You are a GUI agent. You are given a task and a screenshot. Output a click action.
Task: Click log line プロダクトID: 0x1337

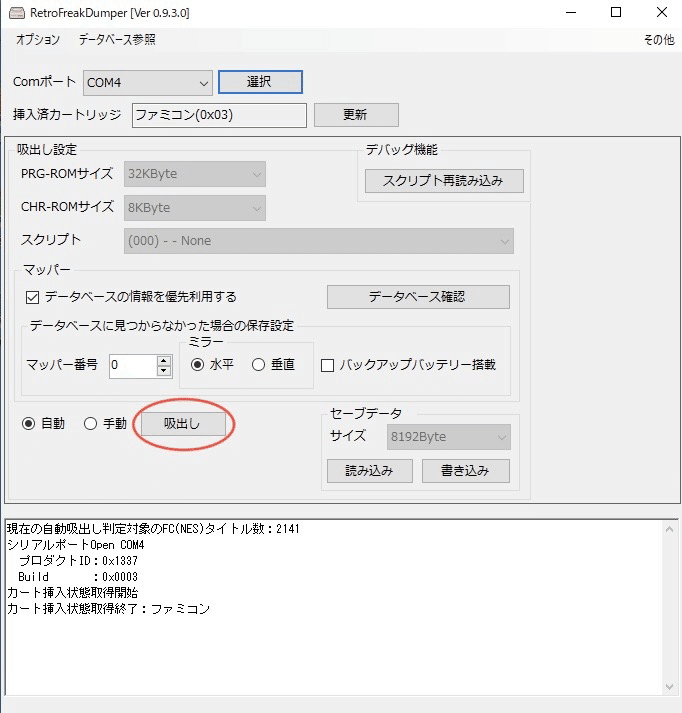78,561
